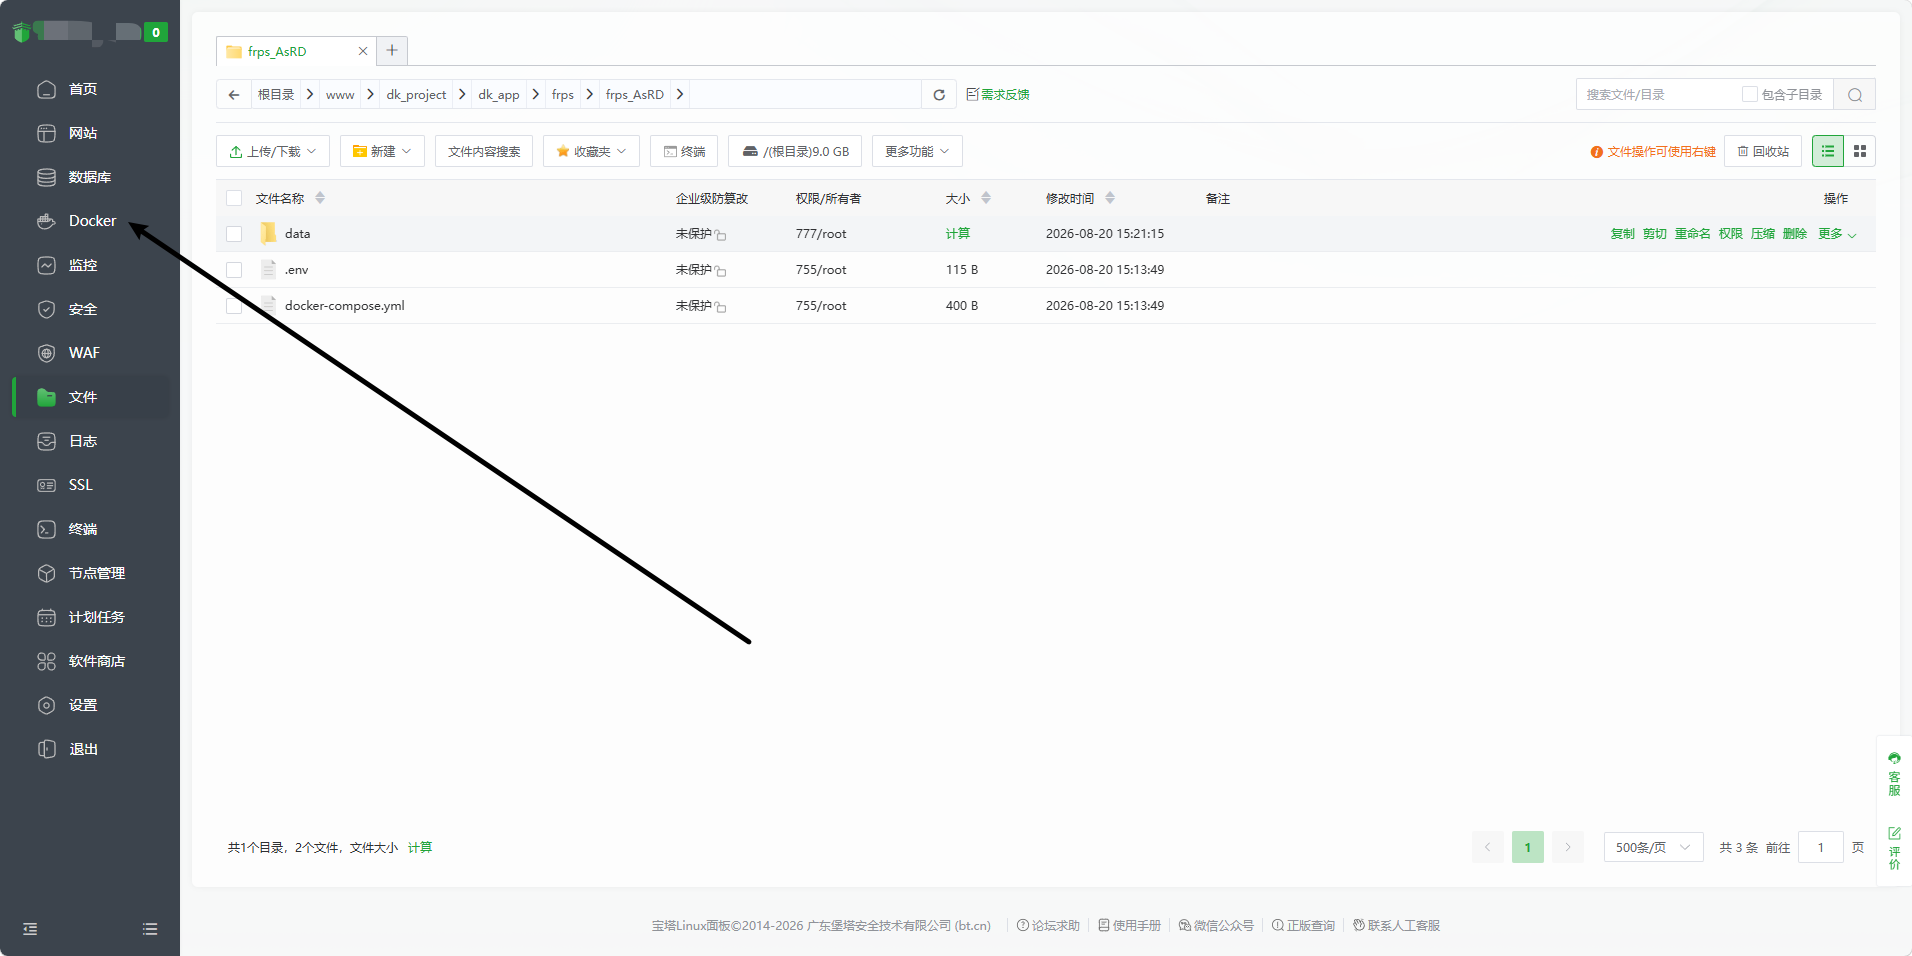The image size is (1912, 956).
Task: Click the sidebar menu list icon at bottom
Action: (x=150, y=929)
